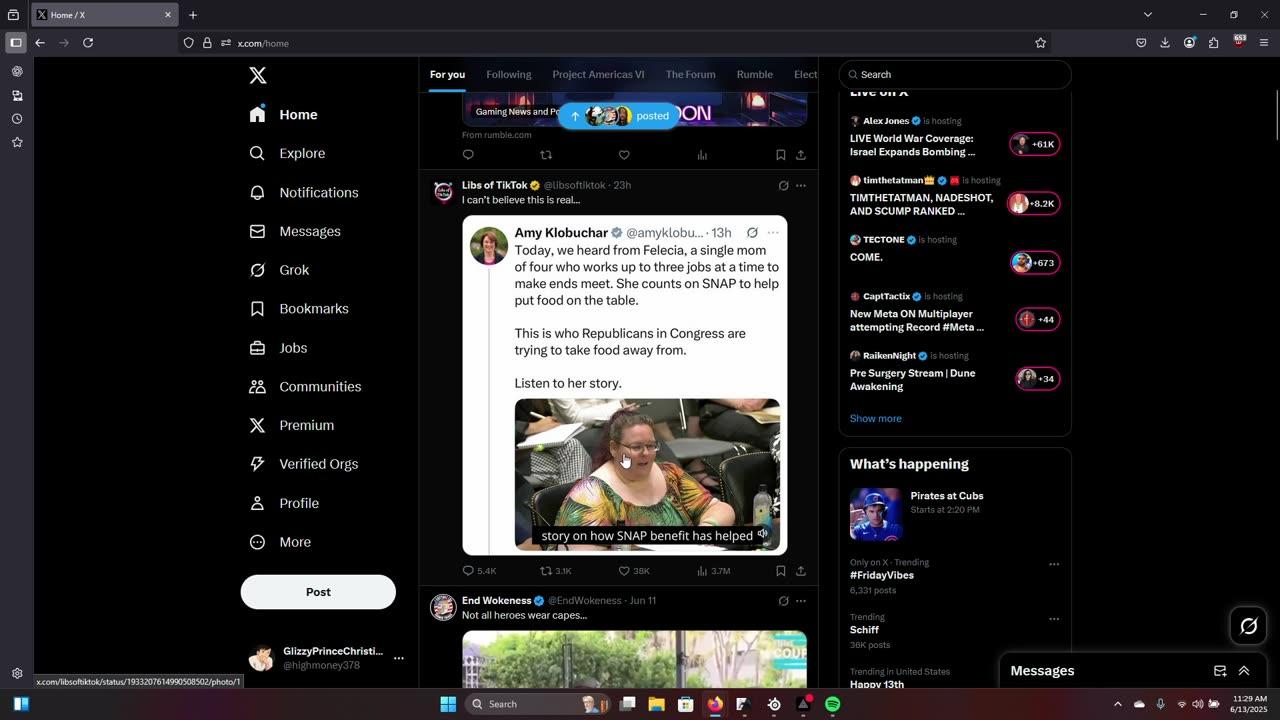Screen dimensions: 1280x720
Task: Open options for Schiff trend
Action: pos(1054,619)
